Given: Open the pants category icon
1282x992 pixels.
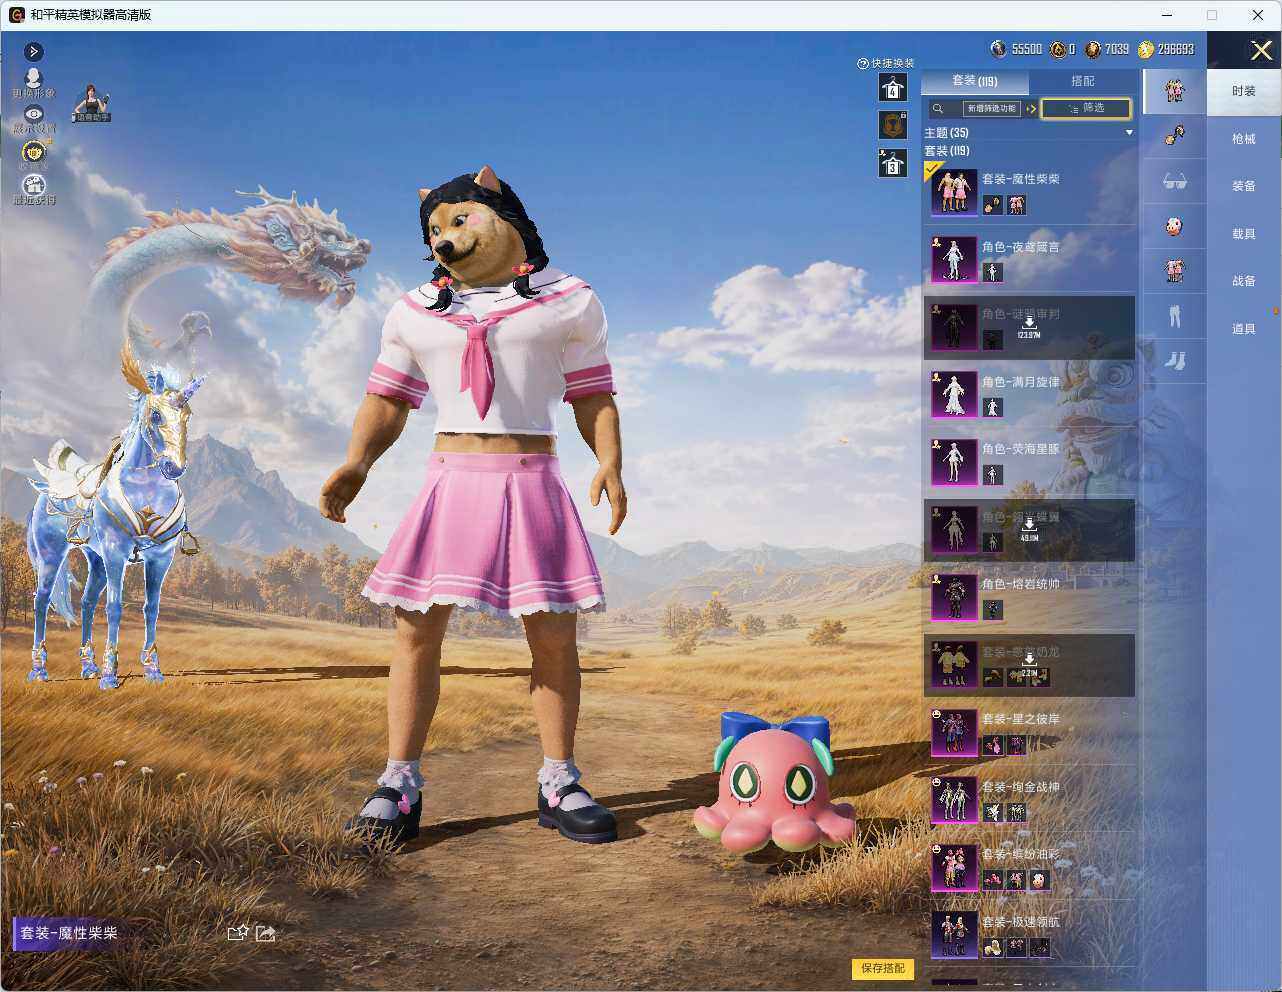Looking at the screenshot, I should coord(1174,316).
